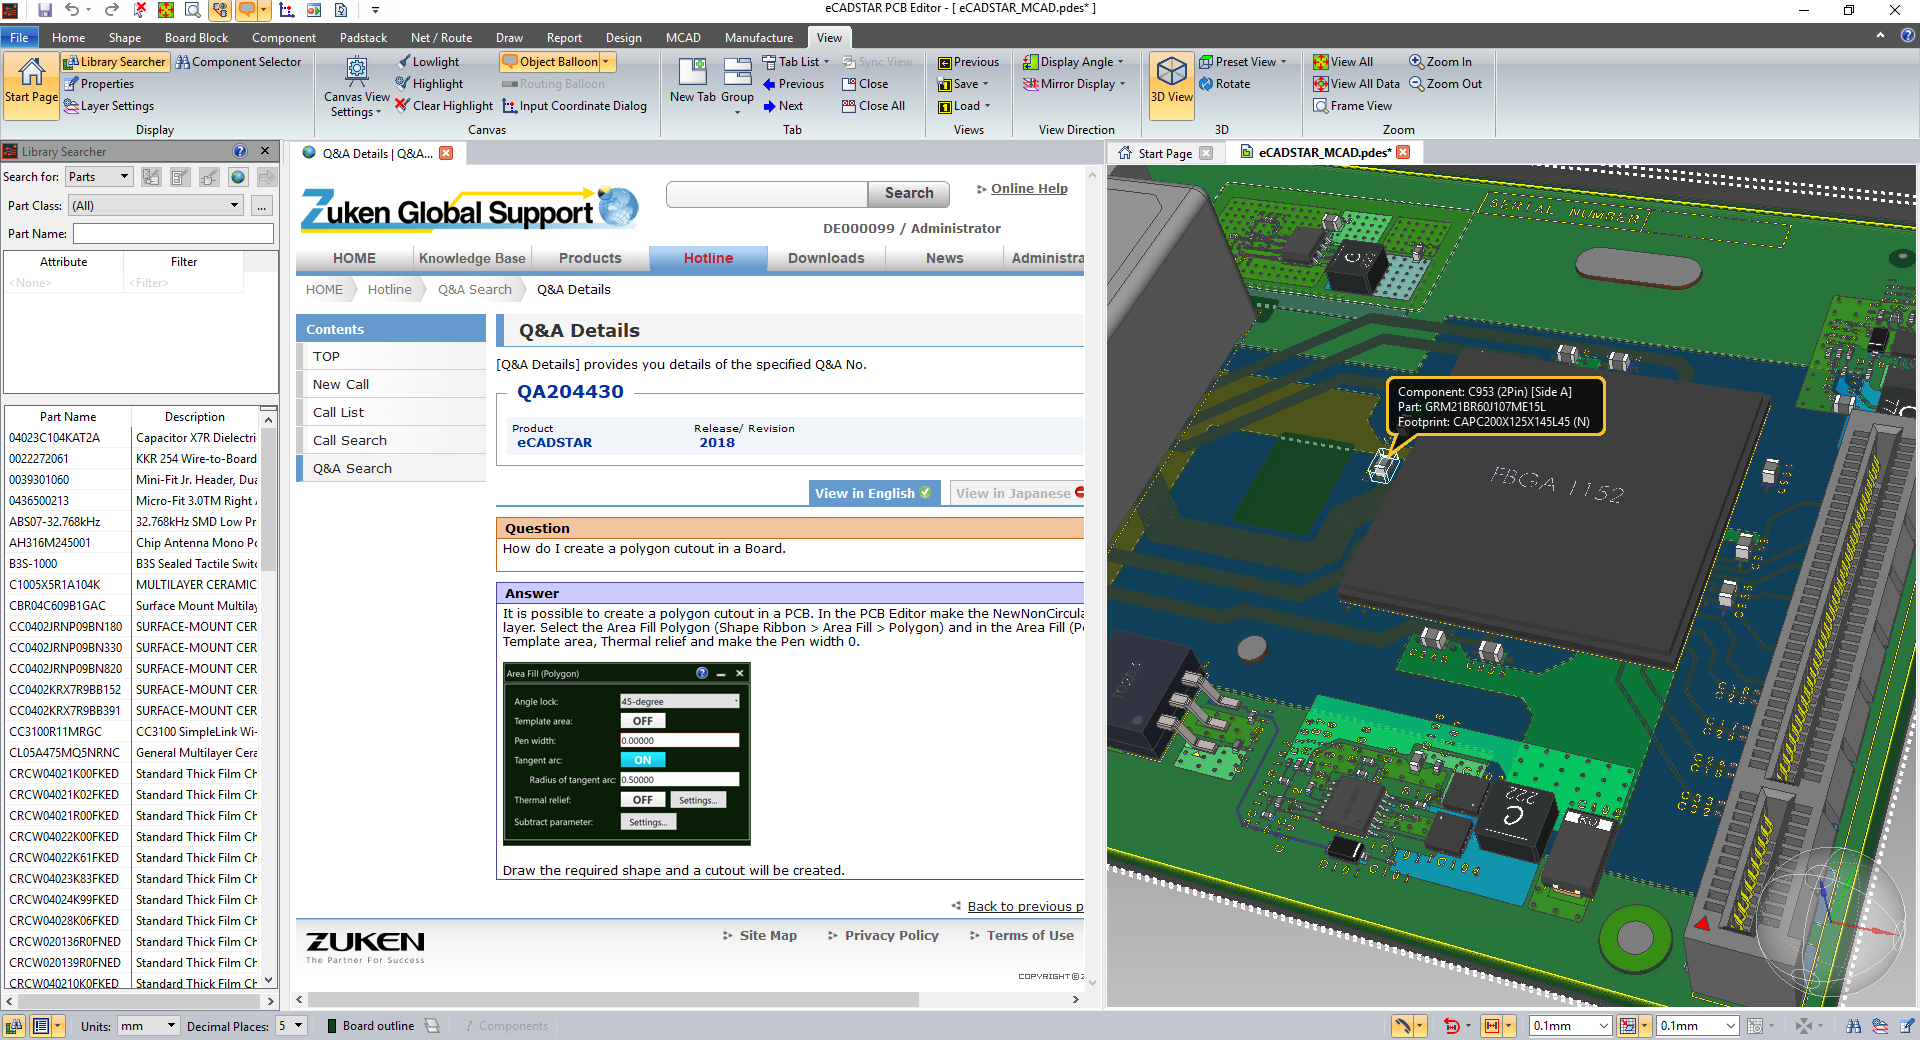The width and height of the screenshot is (1920, 1040).
Task: Click the Rotate 3D view tool
Action: coord(1224,84)
